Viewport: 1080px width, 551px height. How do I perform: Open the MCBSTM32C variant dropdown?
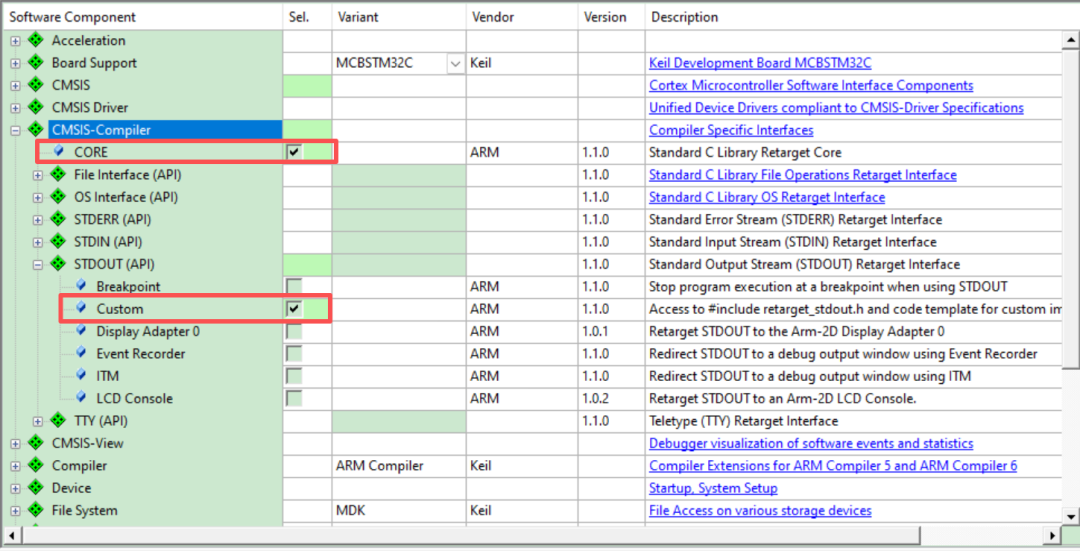tap(456, 63)
